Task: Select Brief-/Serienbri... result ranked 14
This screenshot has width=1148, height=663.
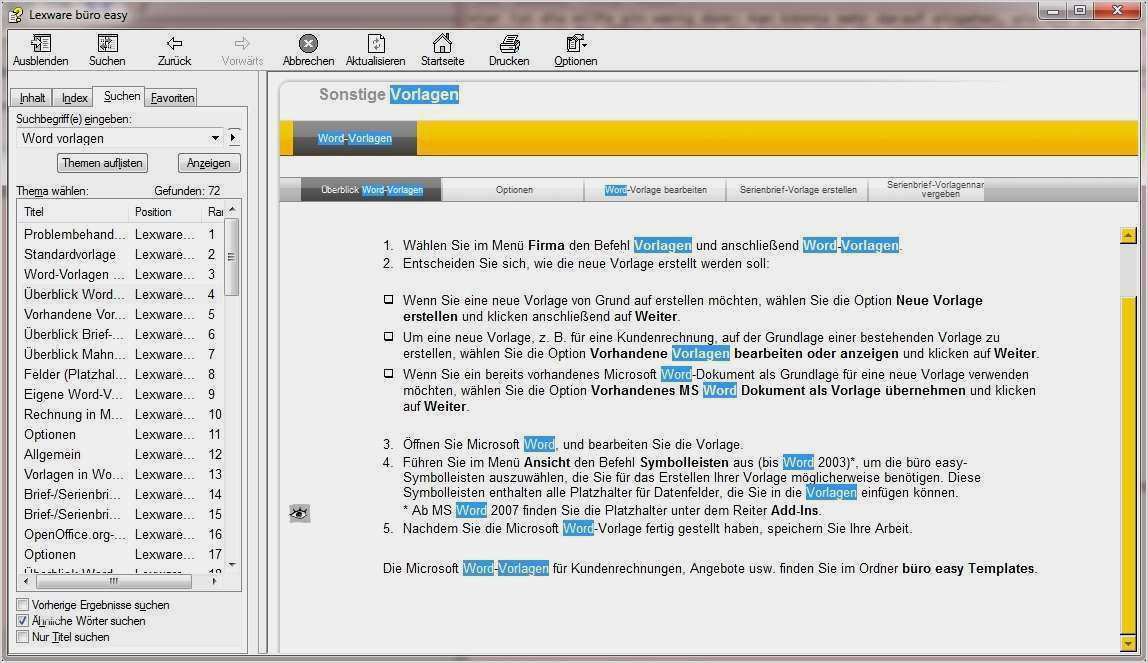Action: coord(122,495)
